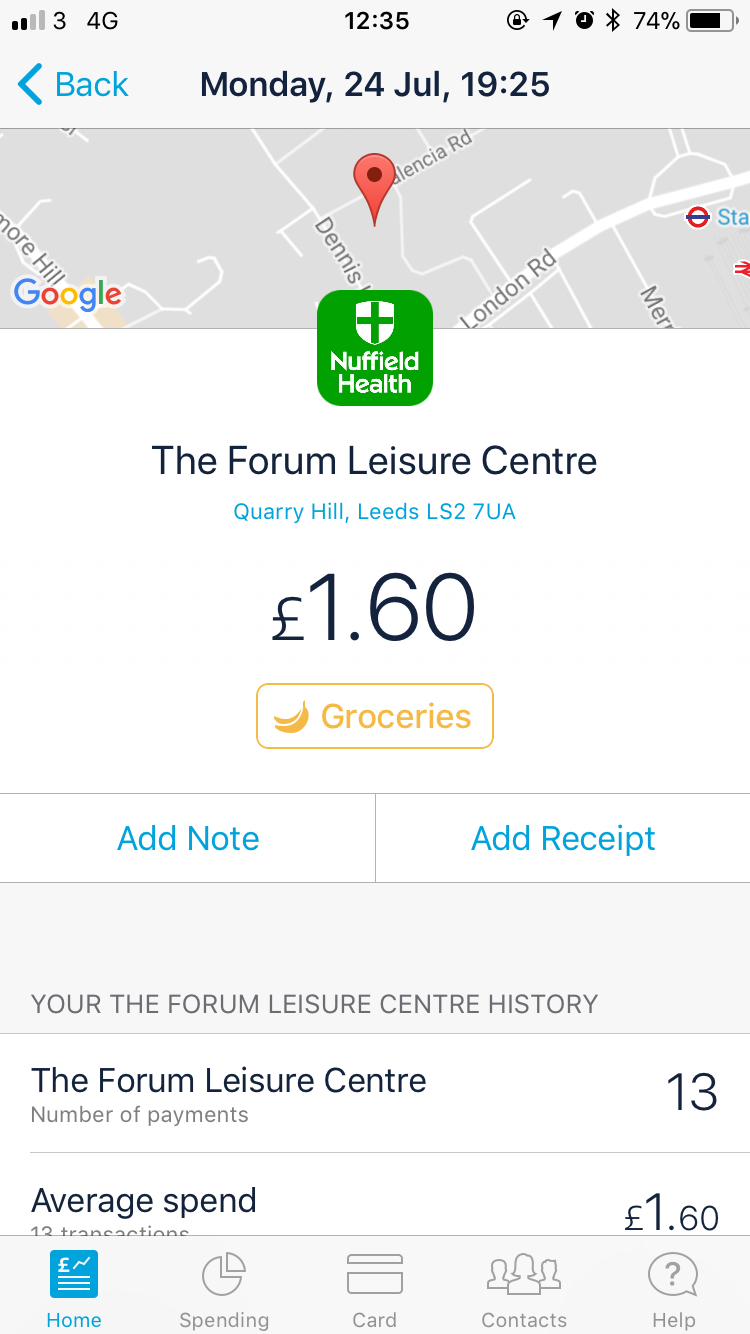
Task: Tap the Nuffield Health merchant logo
Action: click(375, 348)
